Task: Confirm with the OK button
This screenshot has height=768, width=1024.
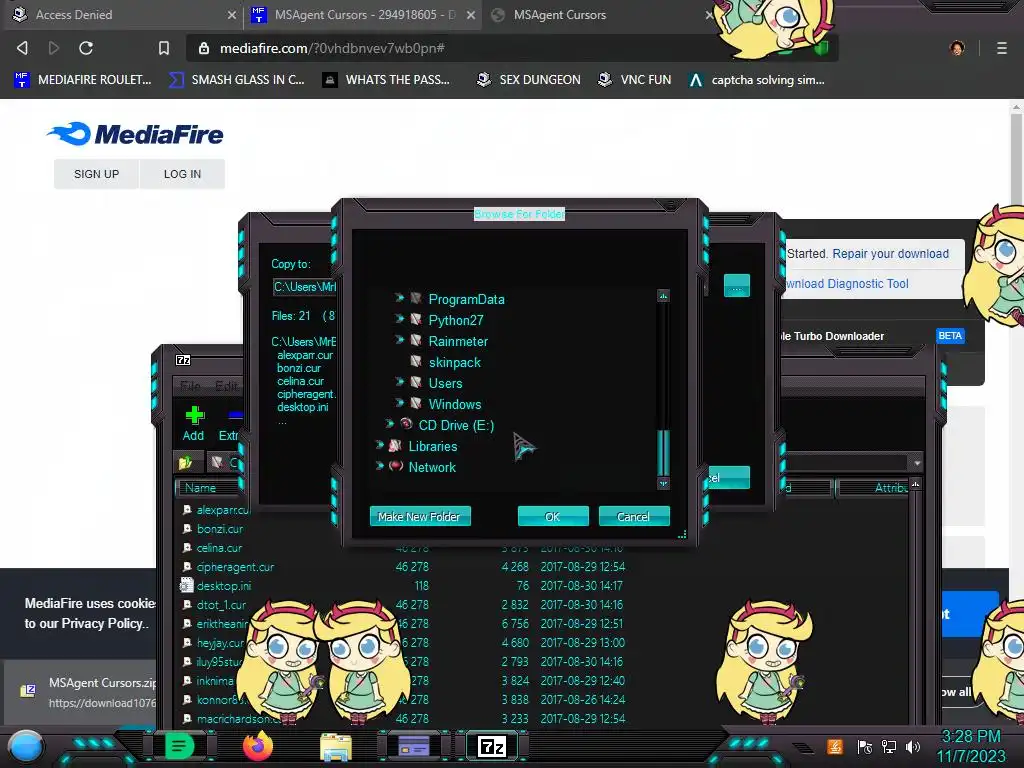Action: tap(553, 517)
